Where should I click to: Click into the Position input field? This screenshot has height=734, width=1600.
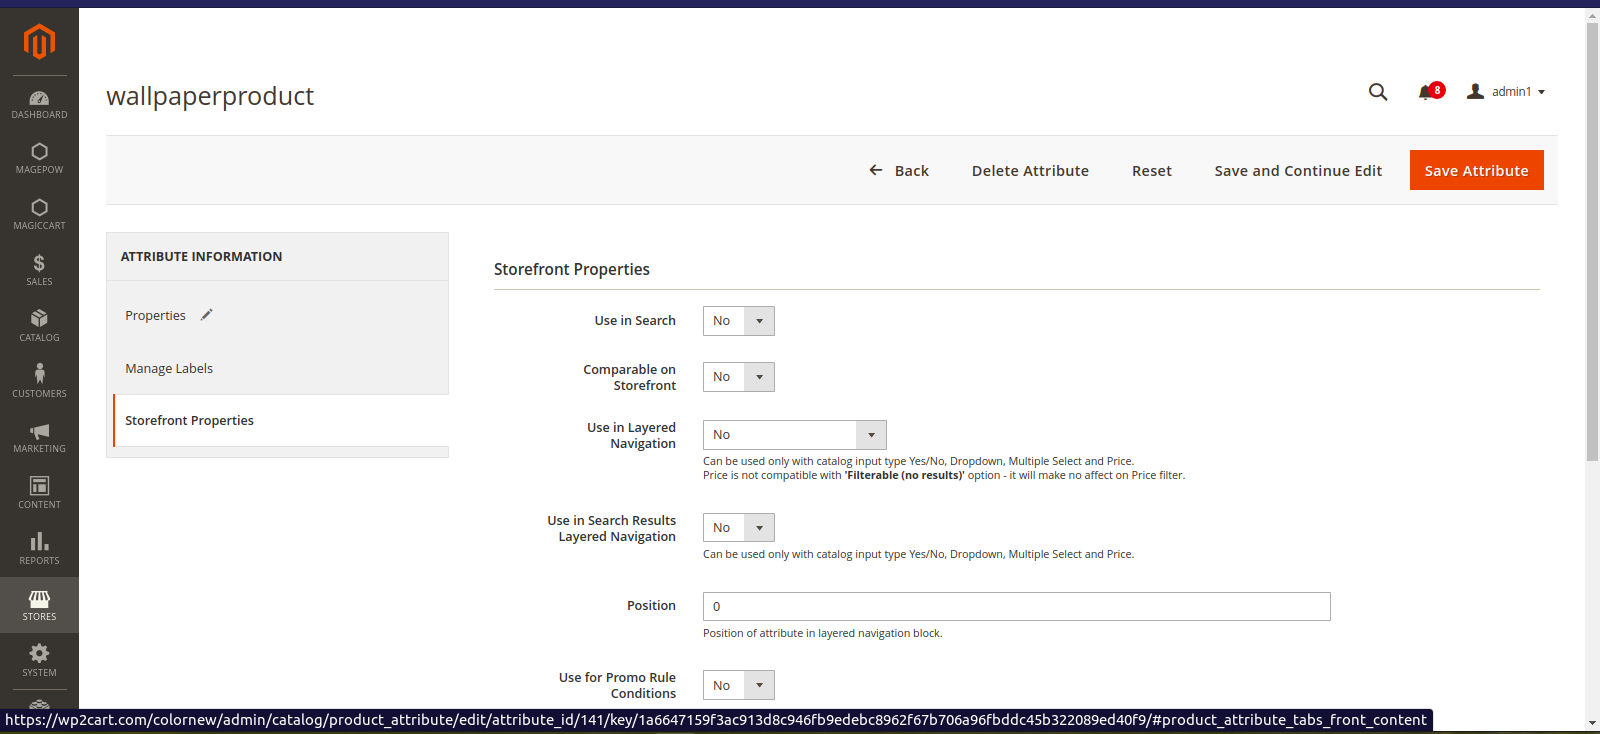1016,607
